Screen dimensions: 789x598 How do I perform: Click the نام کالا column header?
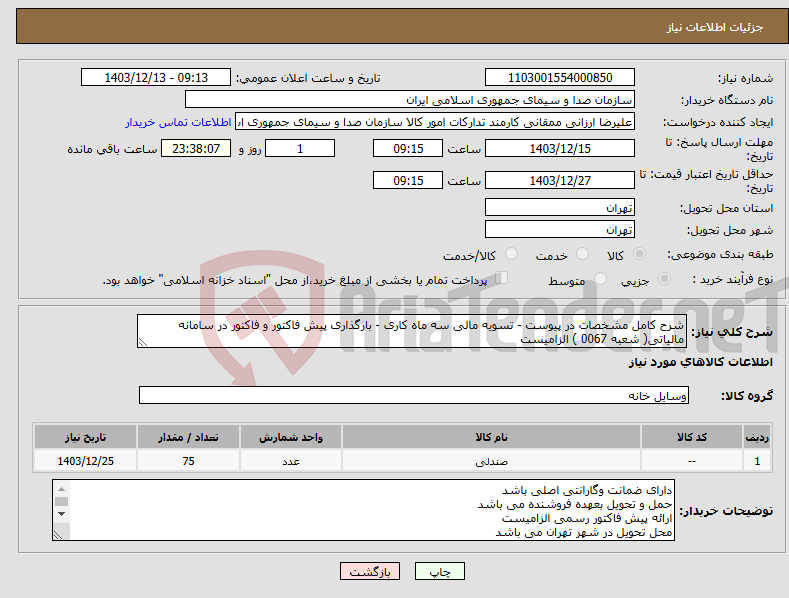tap(491, 437)
